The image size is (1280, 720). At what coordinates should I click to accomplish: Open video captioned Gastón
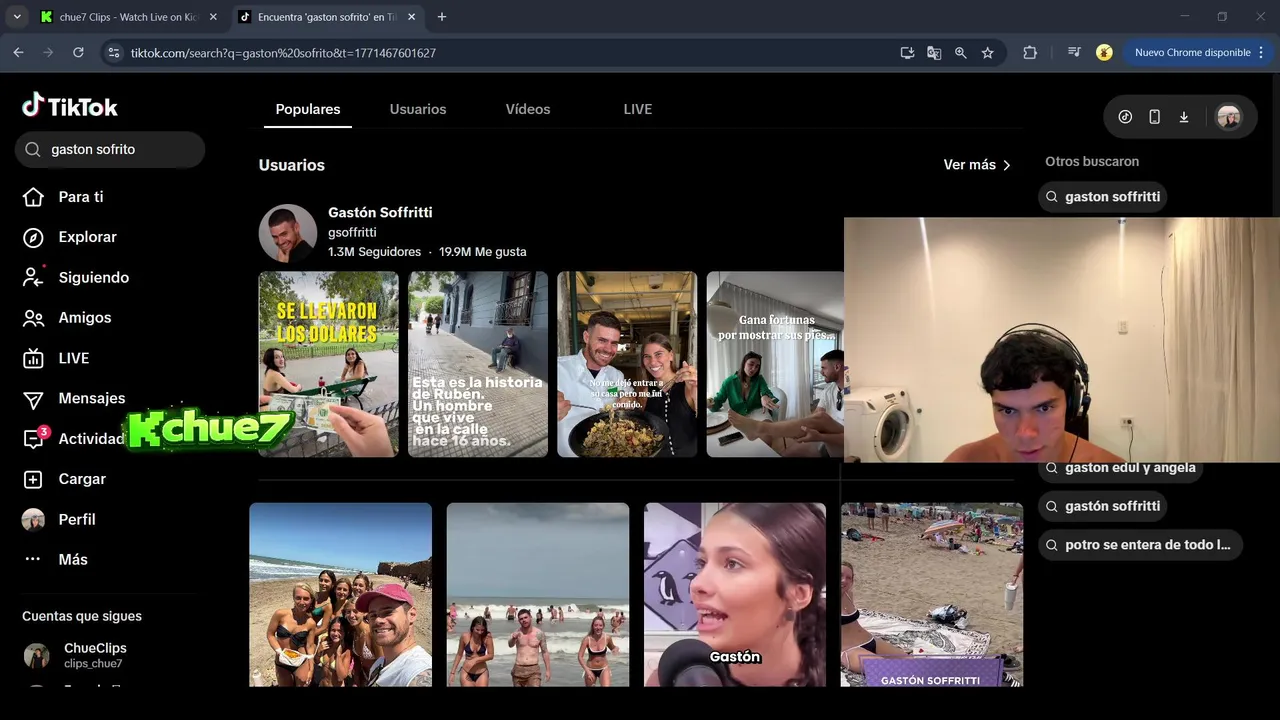tap(735, 594)
